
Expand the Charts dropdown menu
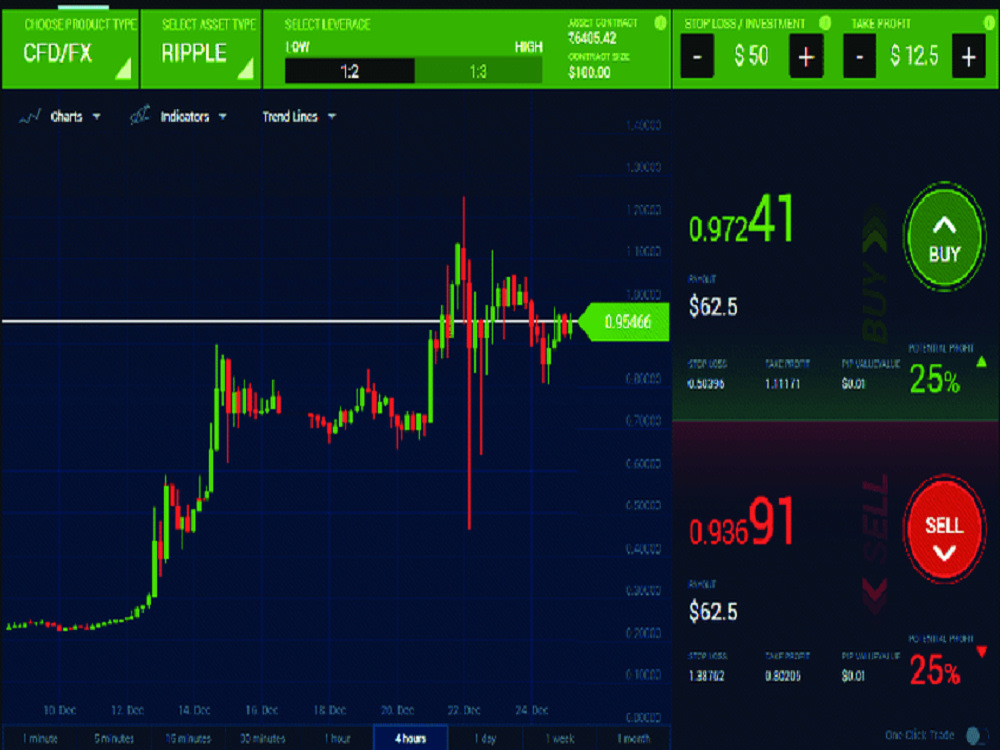coord(96,117)
